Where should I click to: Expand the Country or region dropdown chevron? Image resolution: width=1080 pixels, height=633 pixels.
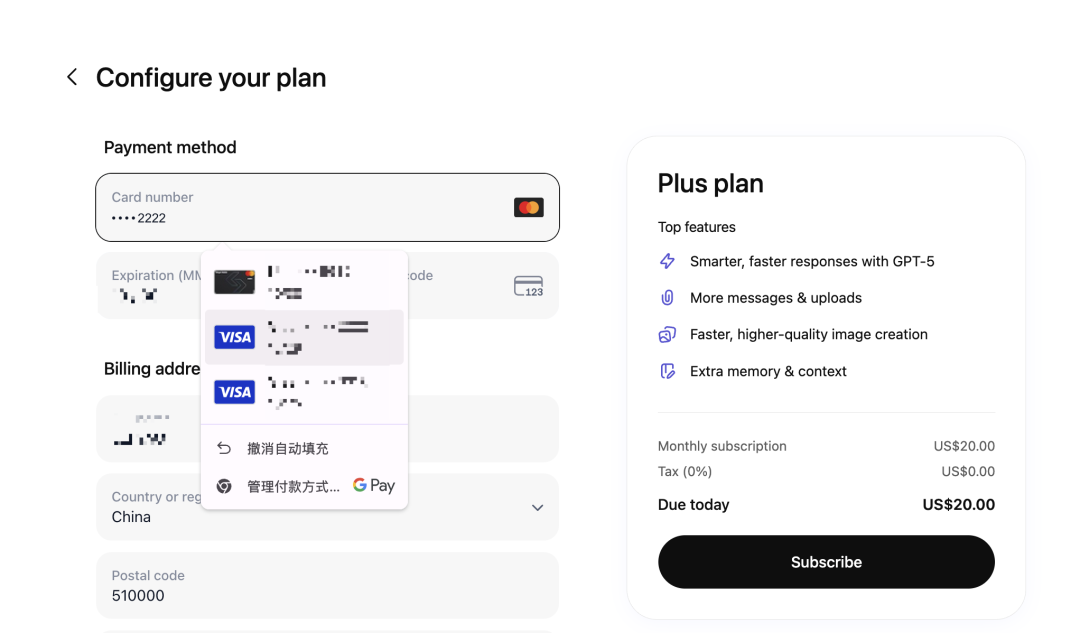click(x=537, y=507)
